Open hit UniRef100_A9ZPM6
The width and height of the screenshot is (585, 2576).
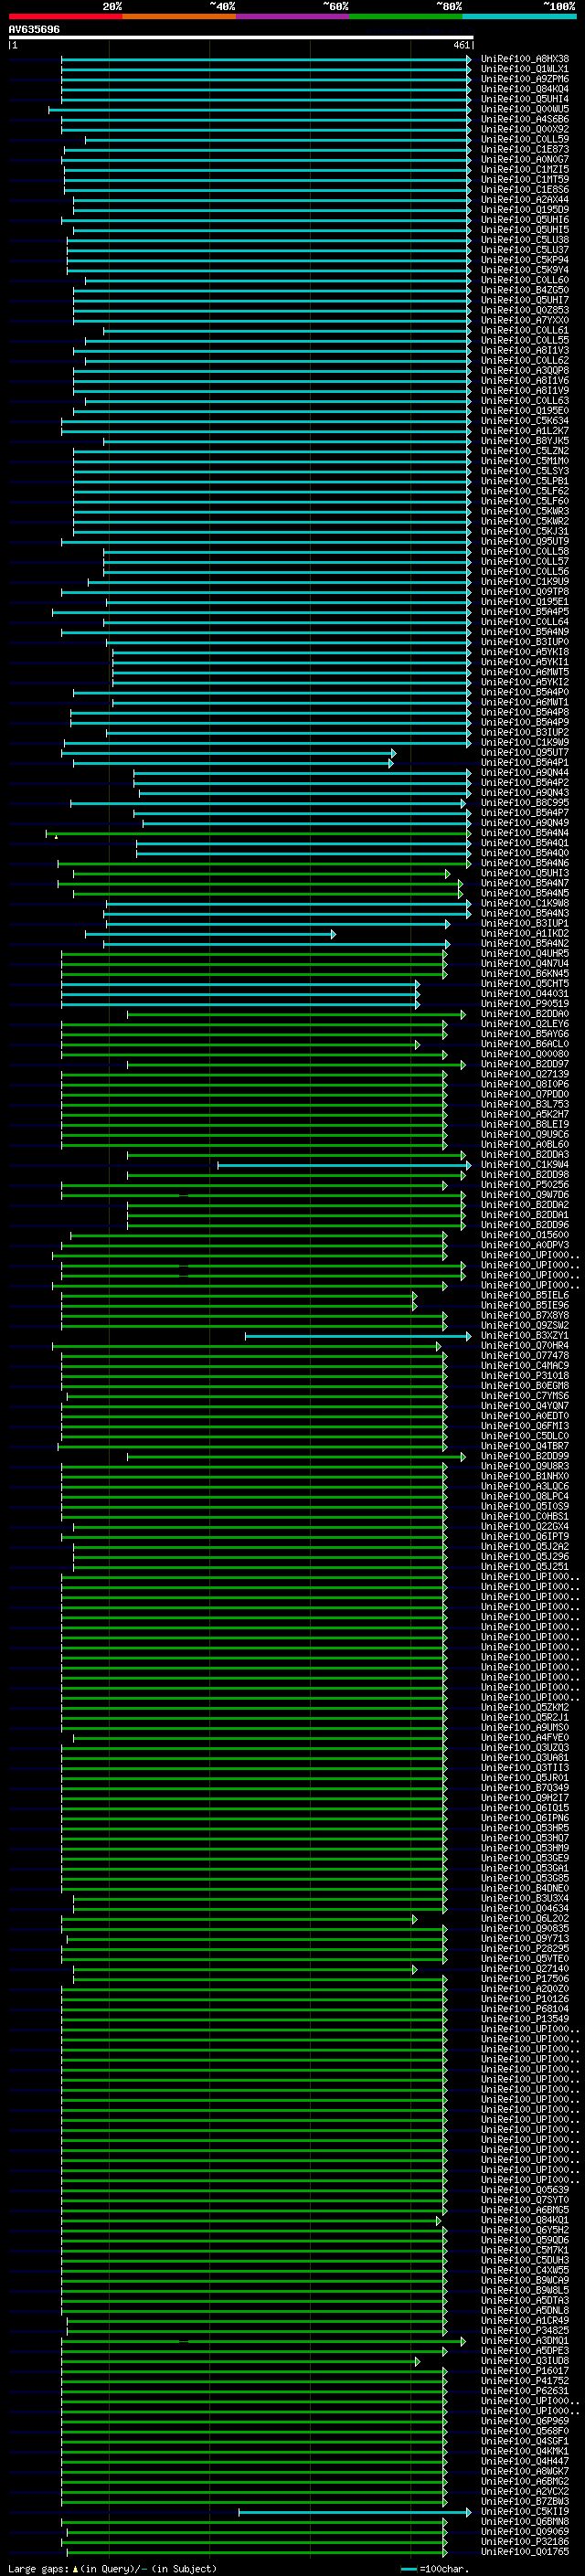pos(525,79)
